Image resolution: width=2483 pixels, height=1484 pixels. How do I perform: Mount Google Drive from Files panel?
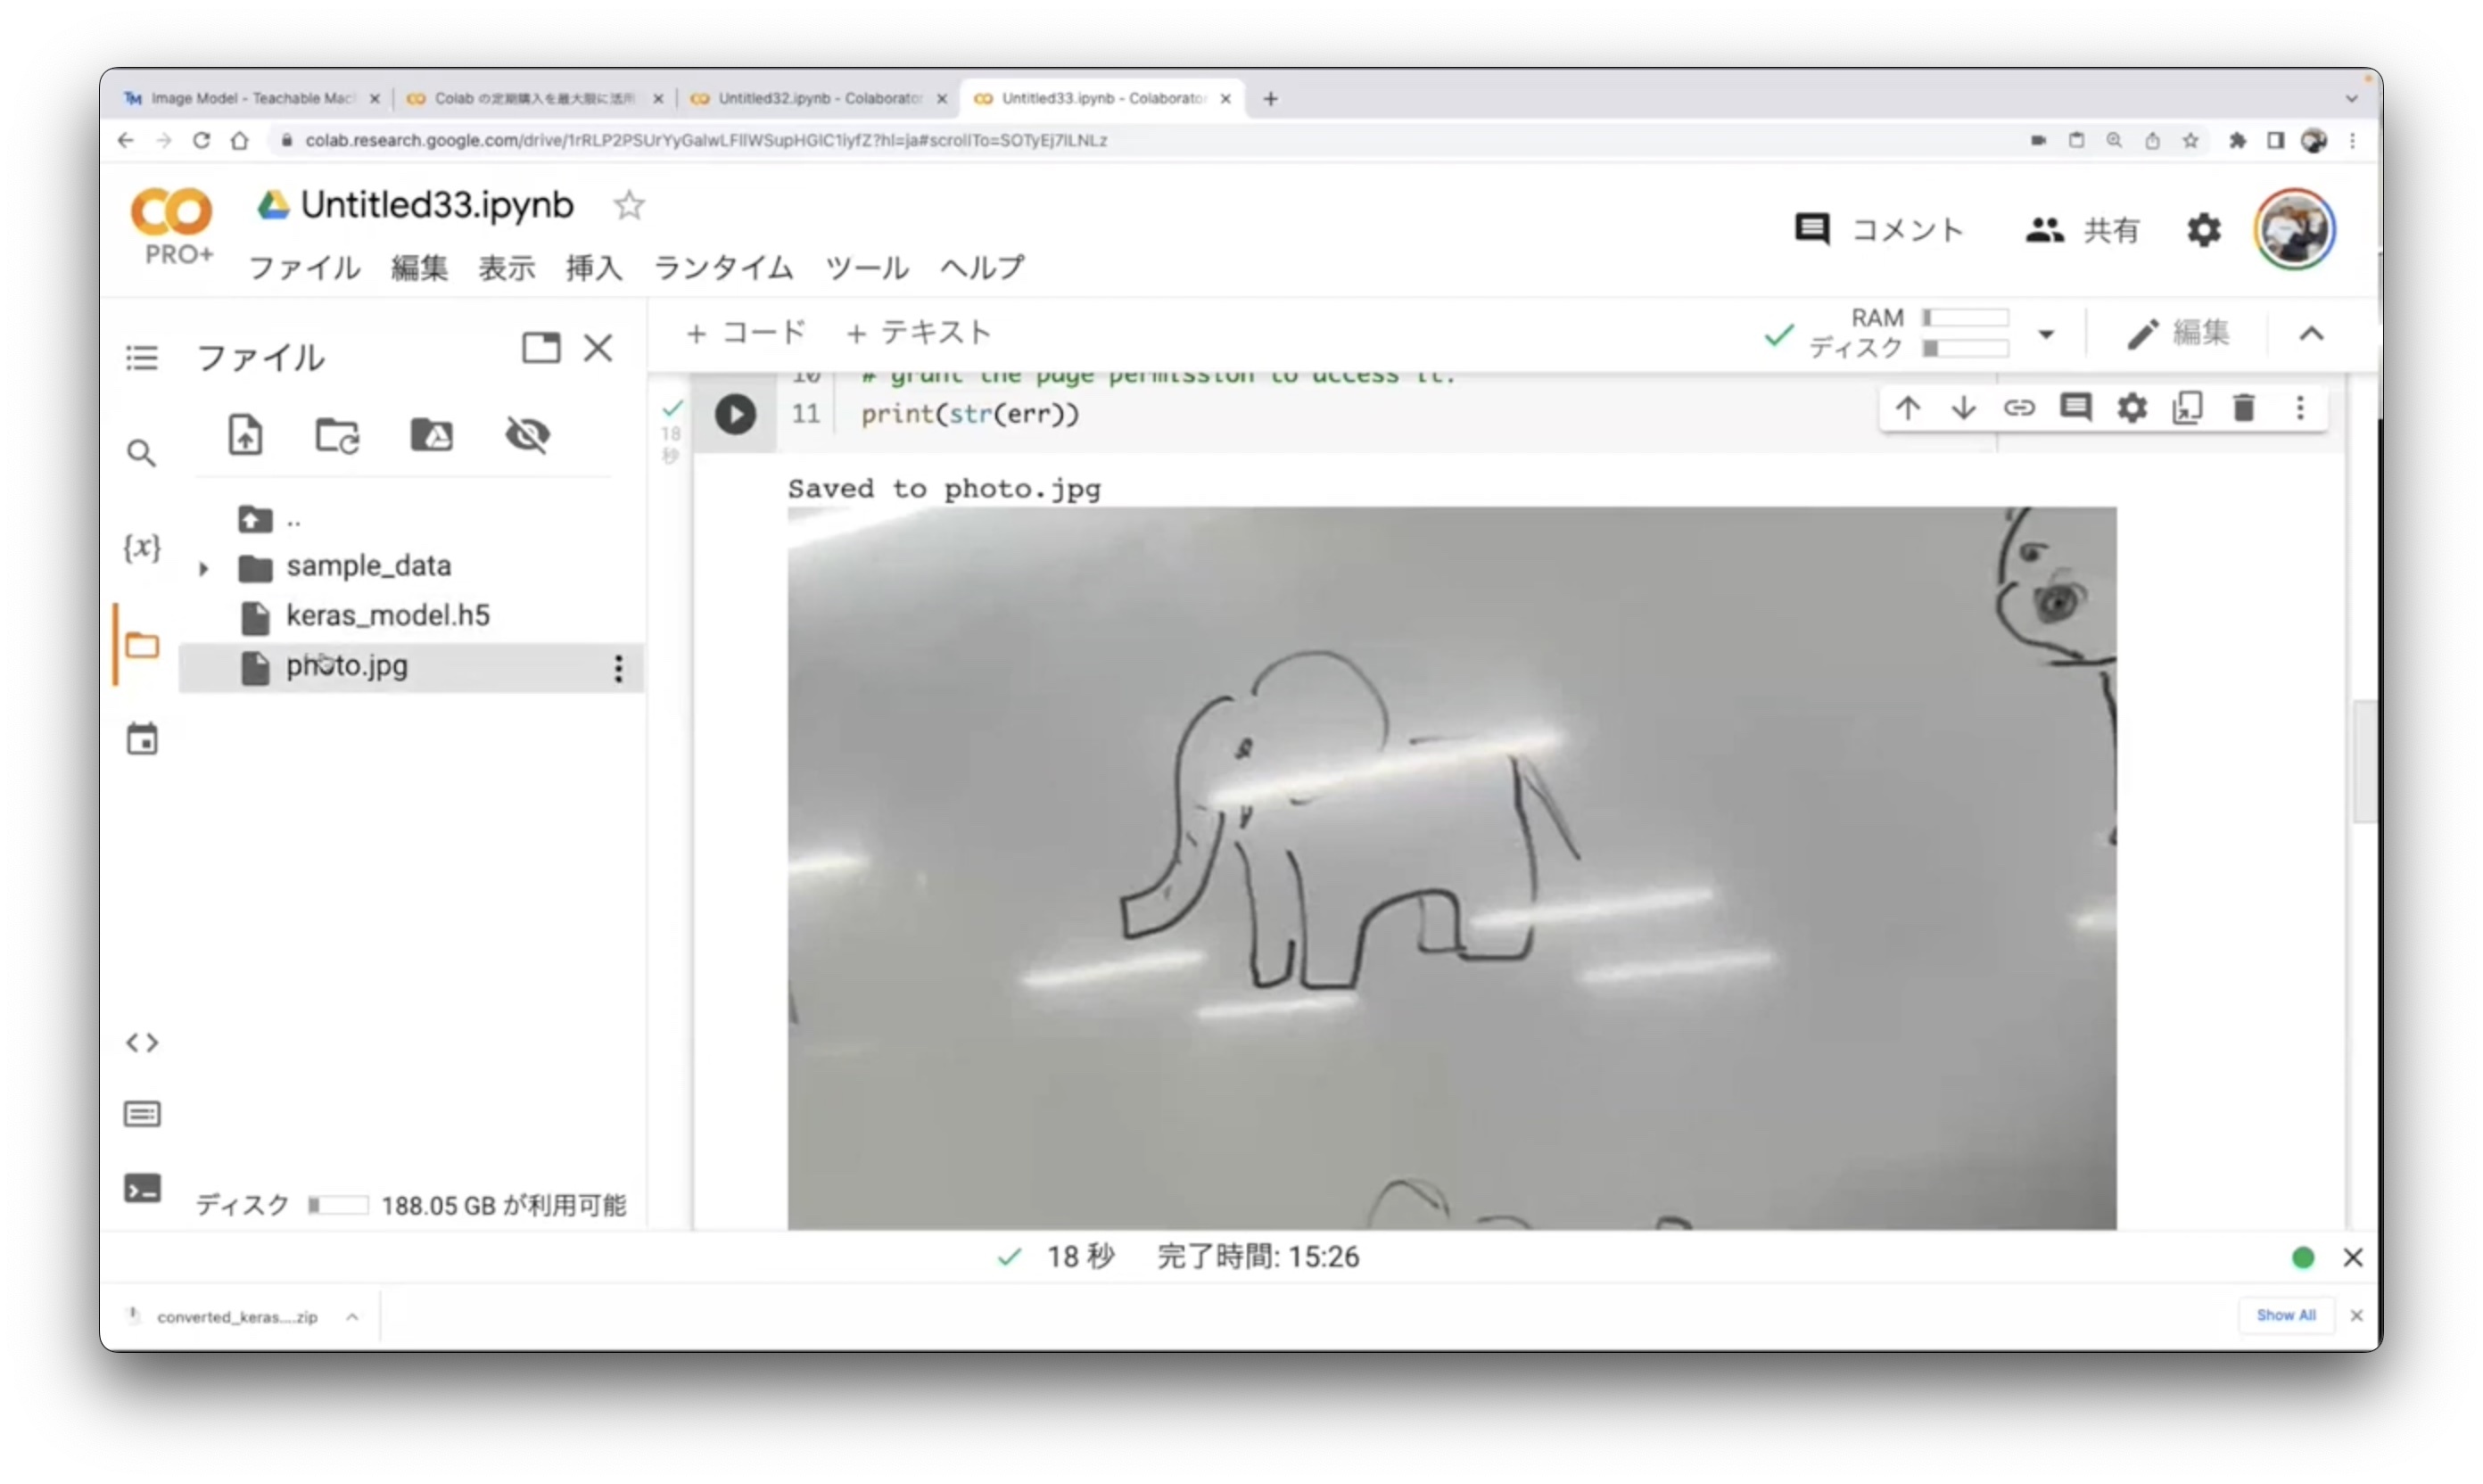(432, 435)
